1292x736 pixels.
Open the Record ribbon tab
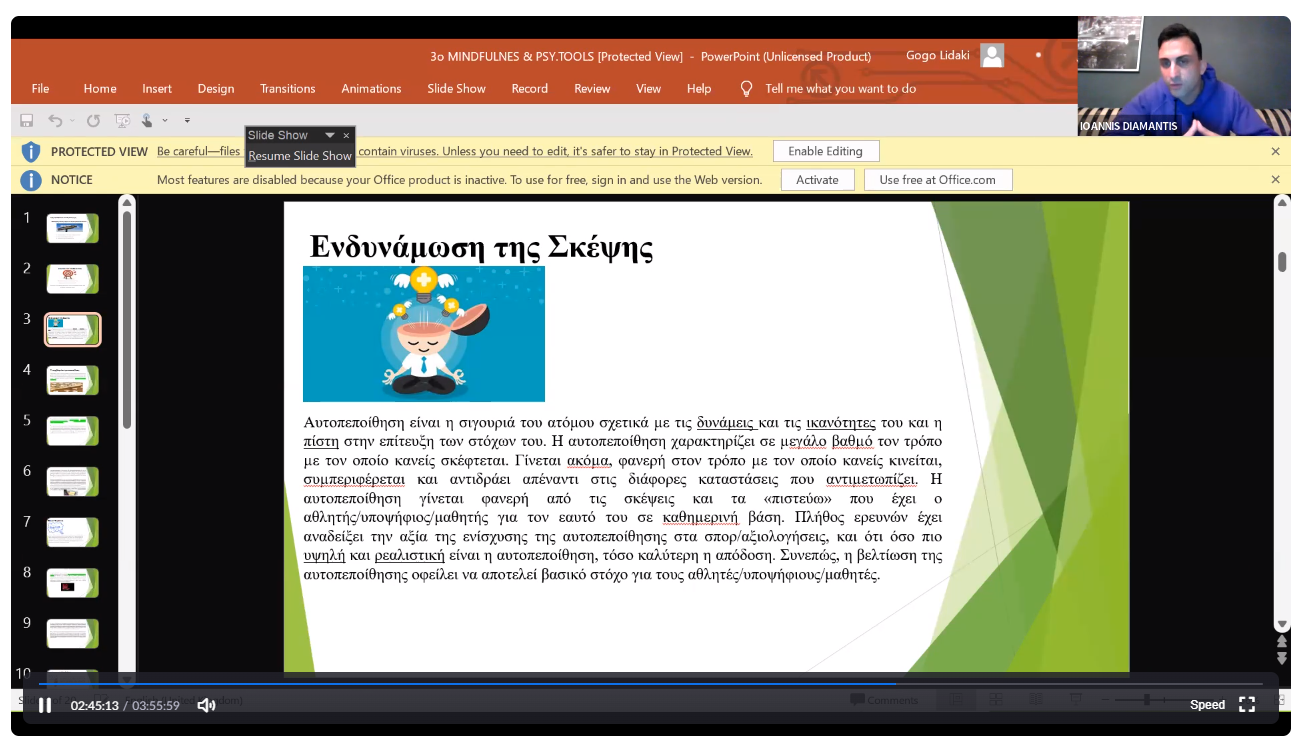pos(529,88)
